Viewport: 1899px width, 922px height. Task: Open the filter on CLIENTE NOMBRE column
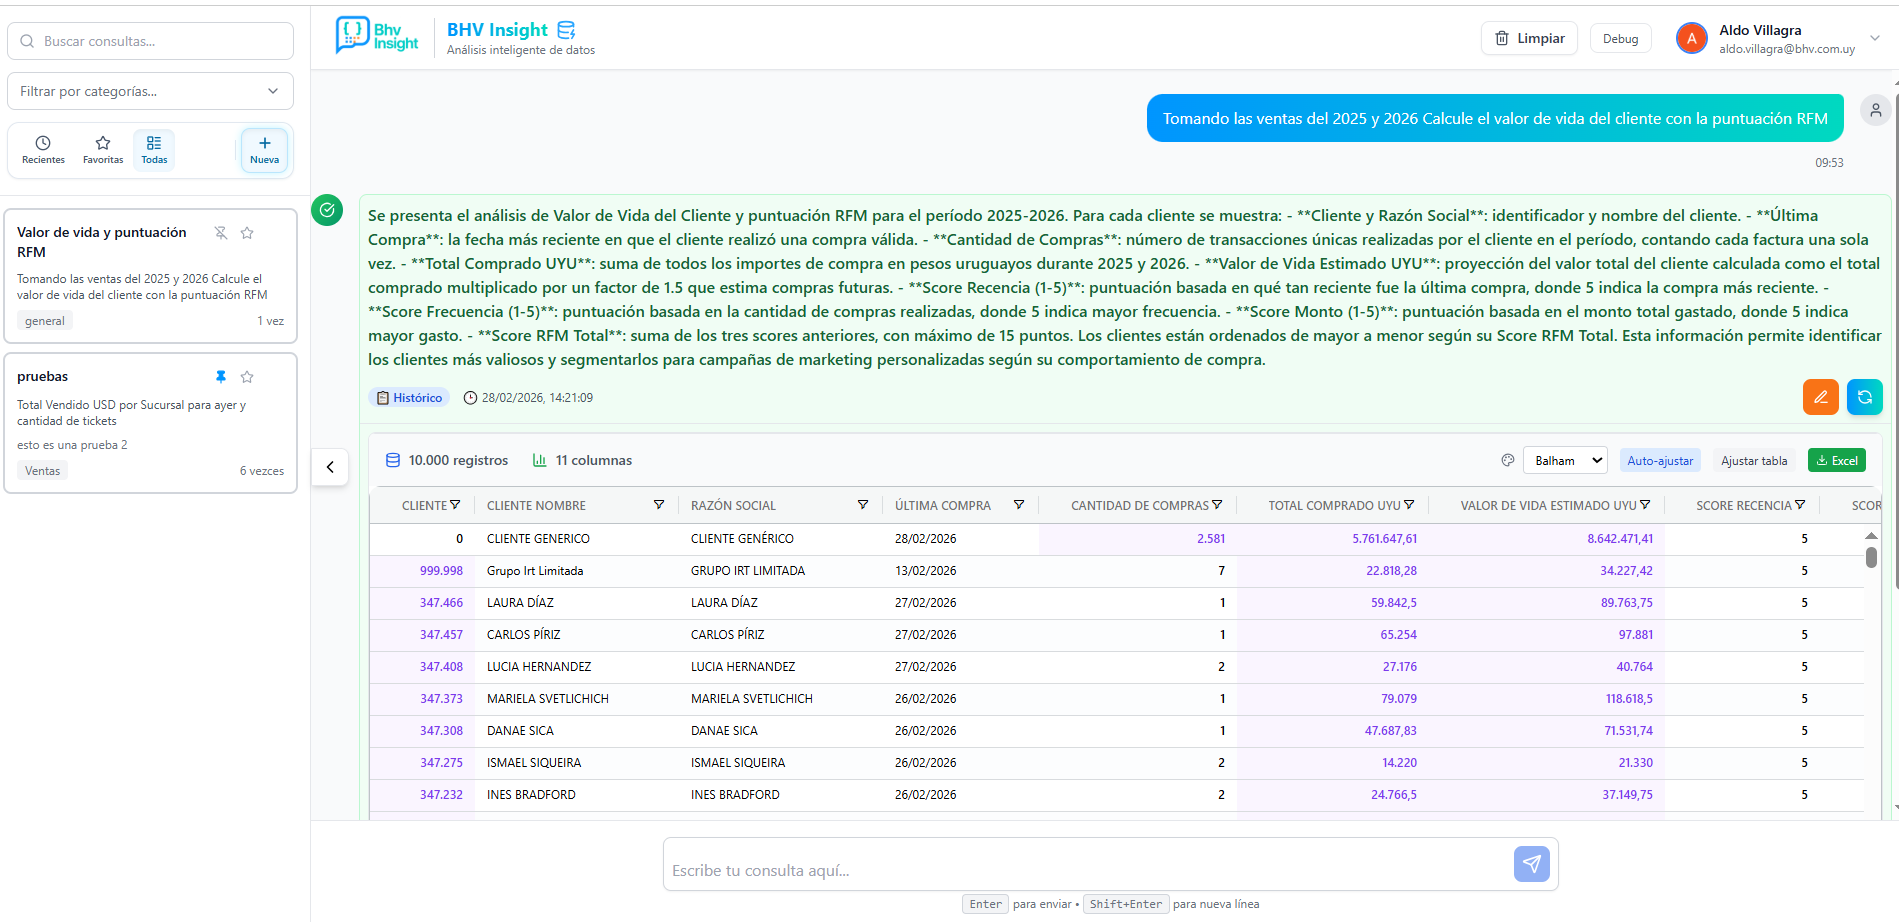659,505
